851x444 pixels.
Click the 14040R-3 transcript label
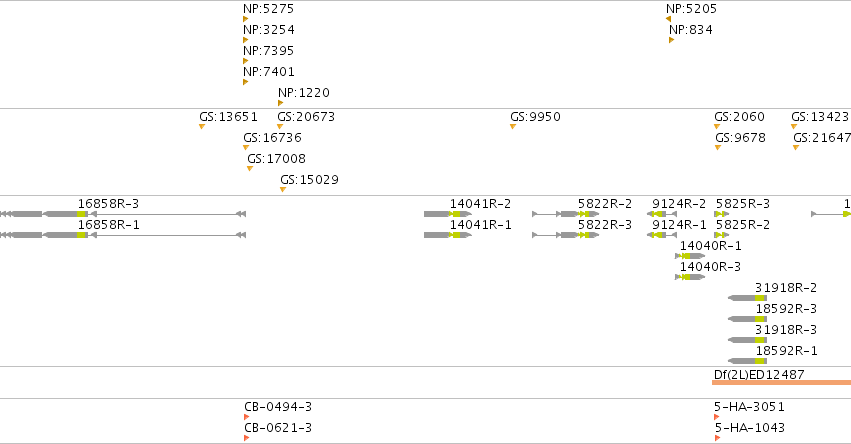point(710,267)
